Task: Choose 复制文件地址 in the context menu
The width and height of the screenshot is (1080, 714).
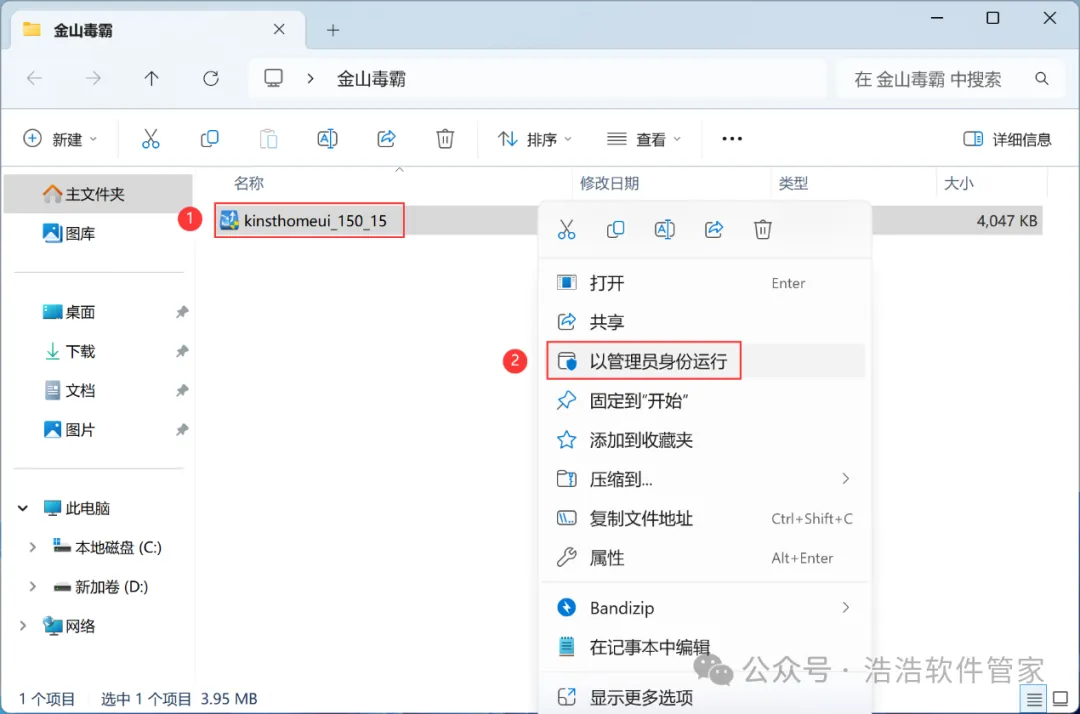Action: (x=704, y=518)
